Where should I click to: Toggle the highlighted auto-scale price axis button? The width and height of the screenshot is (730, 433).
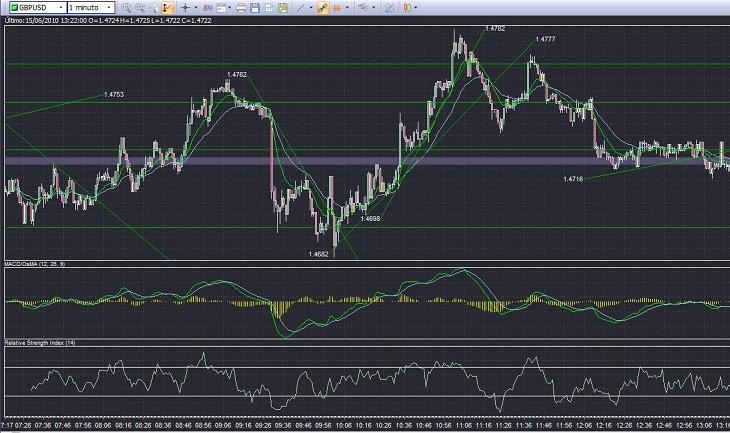click(x=166, y=7)
